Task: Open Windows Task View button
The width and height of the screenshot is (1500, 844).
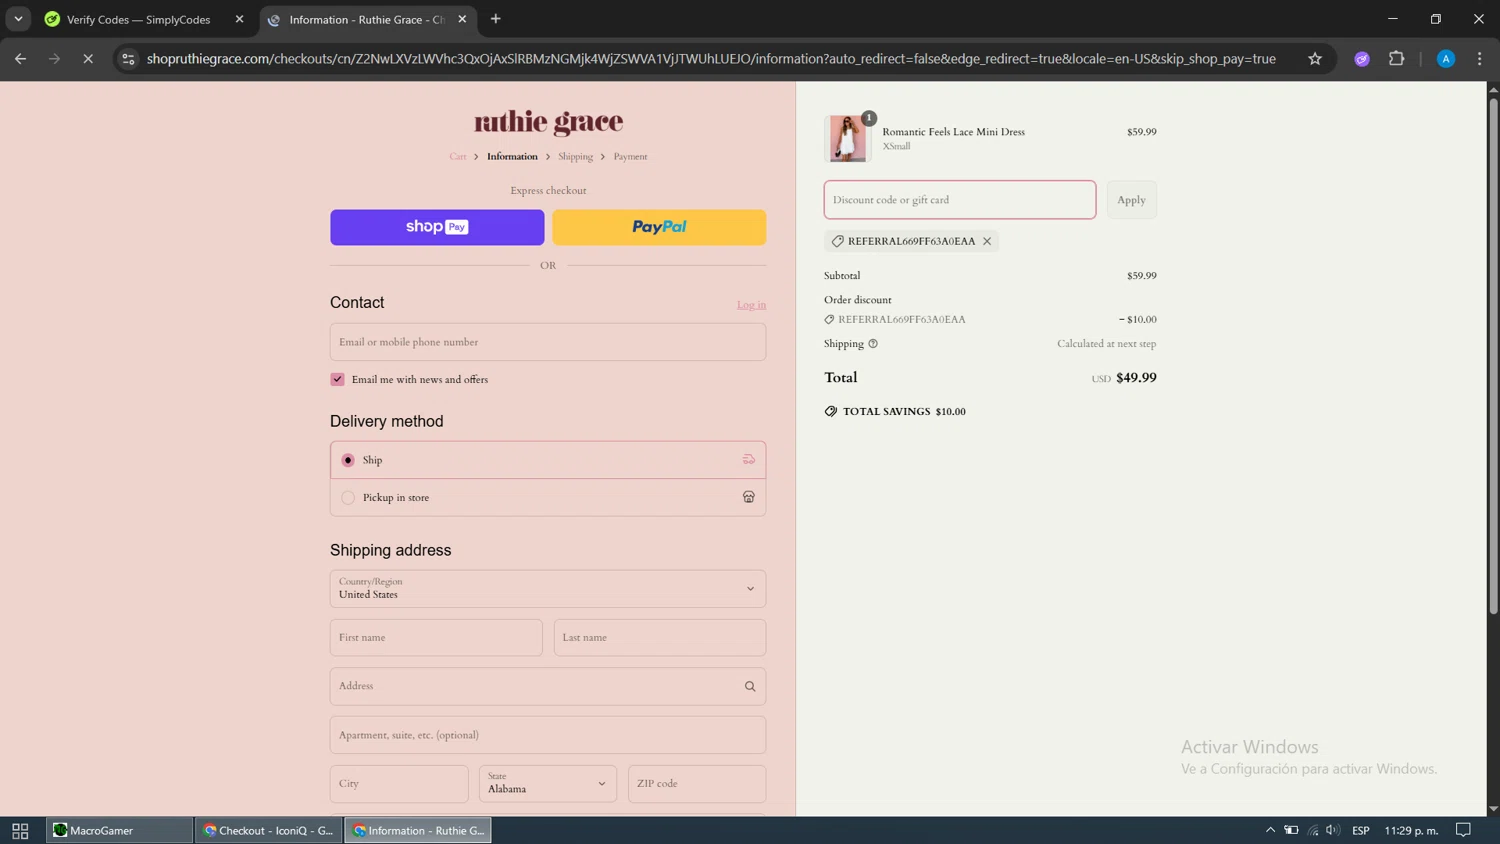Action: click(20, 831)
